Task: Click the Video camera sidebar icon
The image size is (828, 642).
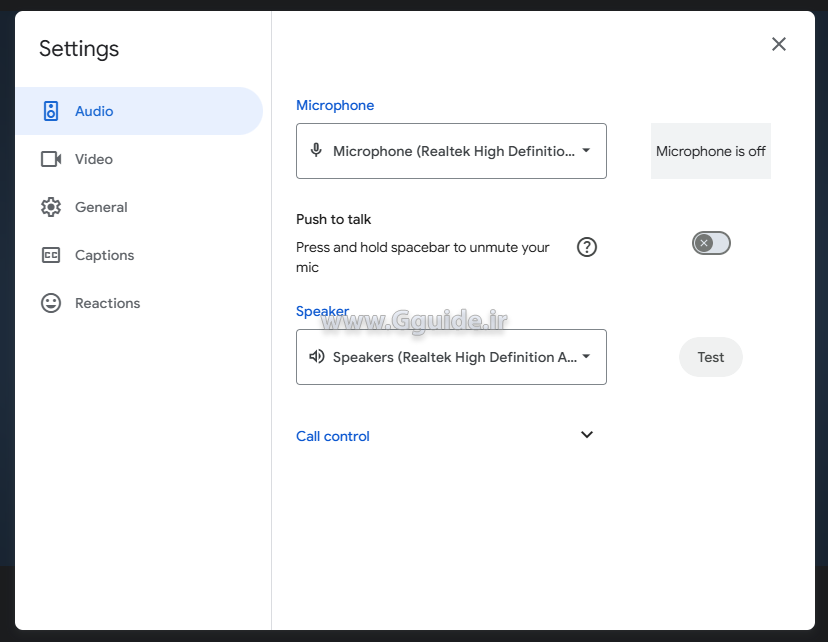Action: 50,159
